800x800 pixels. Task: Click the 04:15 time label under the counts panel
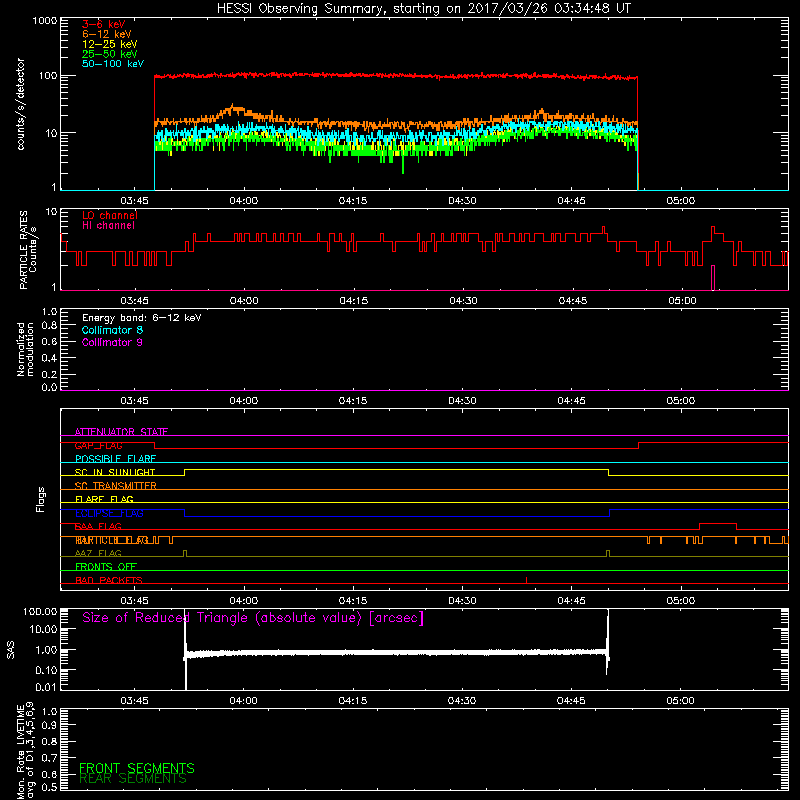coord(353,201)
